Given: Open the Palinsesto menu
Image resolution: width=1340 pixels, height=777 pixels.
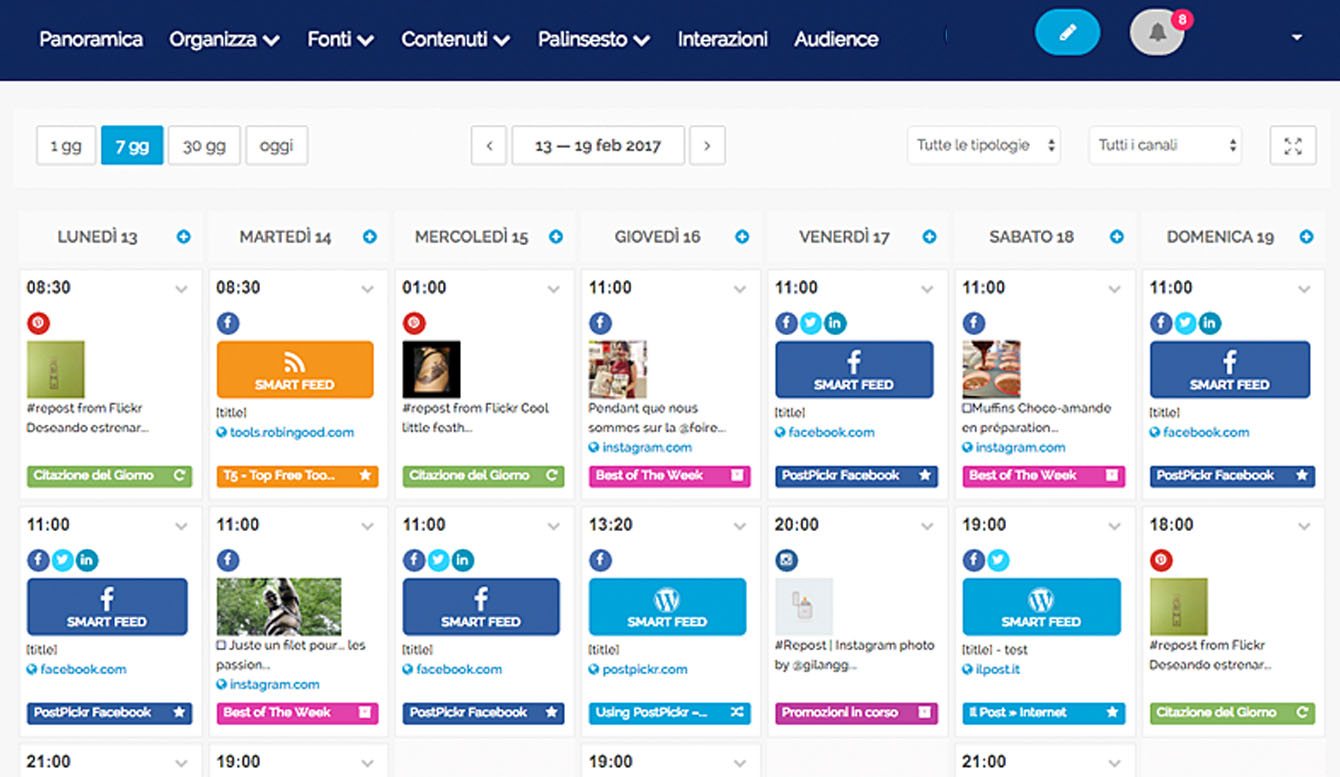Looking at the screenshot, I should (594, 39).
